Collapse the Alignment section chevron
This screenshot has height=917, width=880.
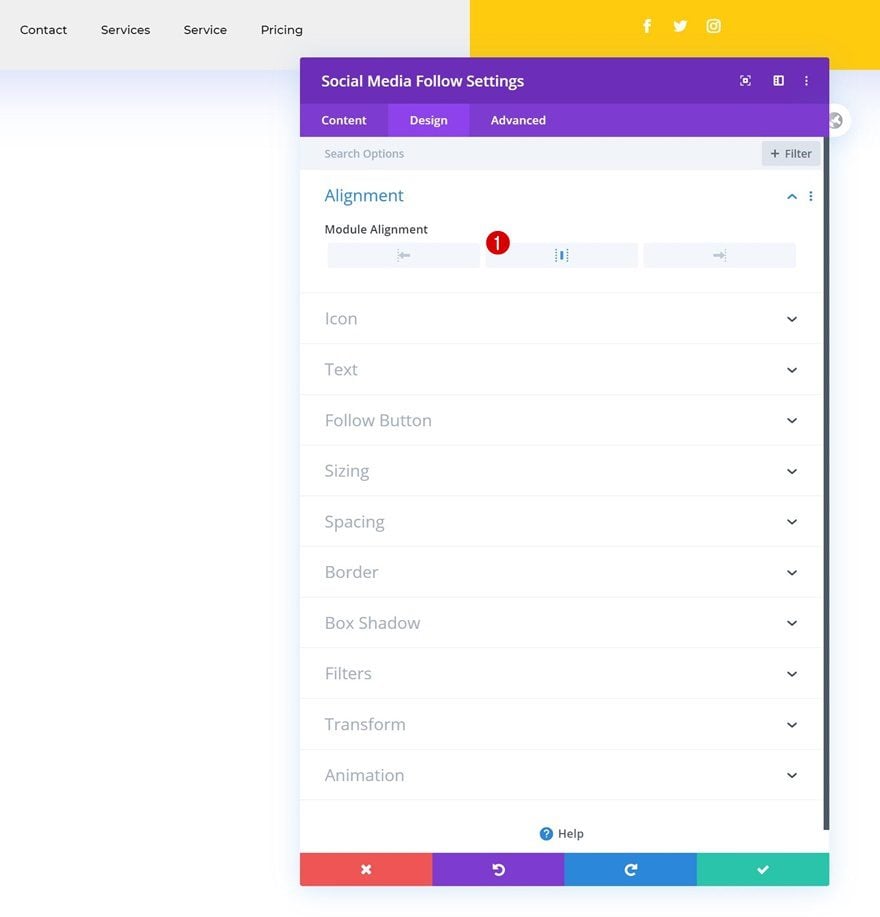pos(792,196)
